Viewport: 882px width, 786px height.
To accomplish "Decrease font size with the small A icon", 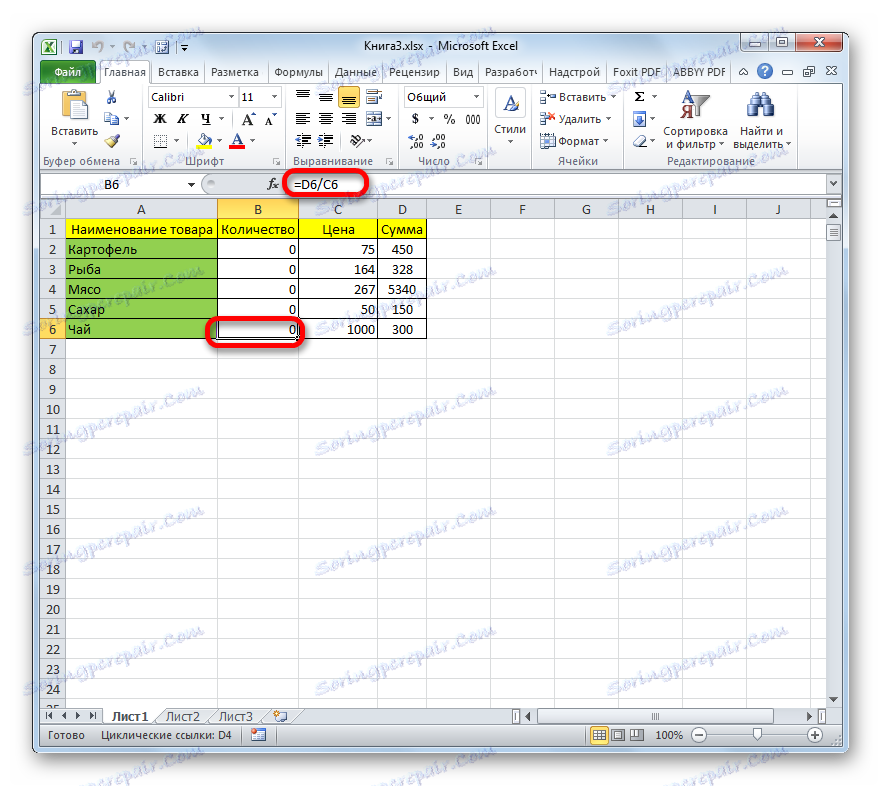I will tap(271, 119).
